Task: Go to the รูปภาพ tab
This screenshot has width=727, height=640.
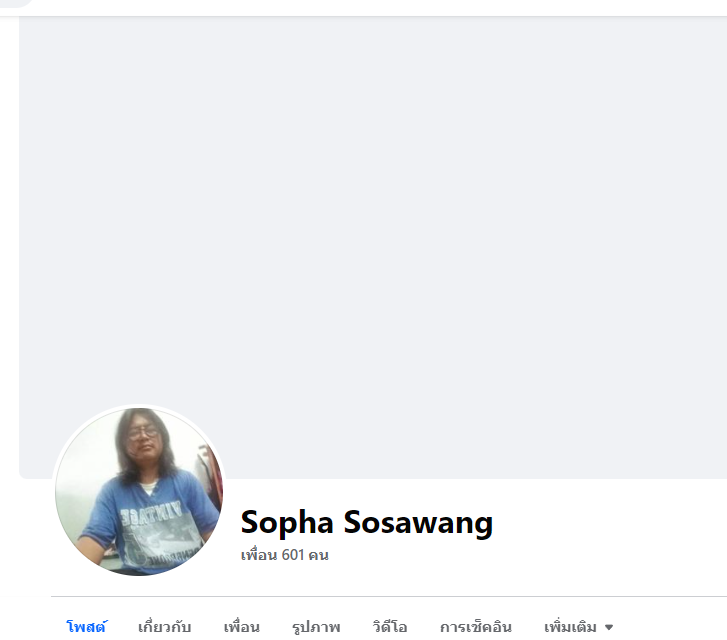Action: [x=316, y=627]
